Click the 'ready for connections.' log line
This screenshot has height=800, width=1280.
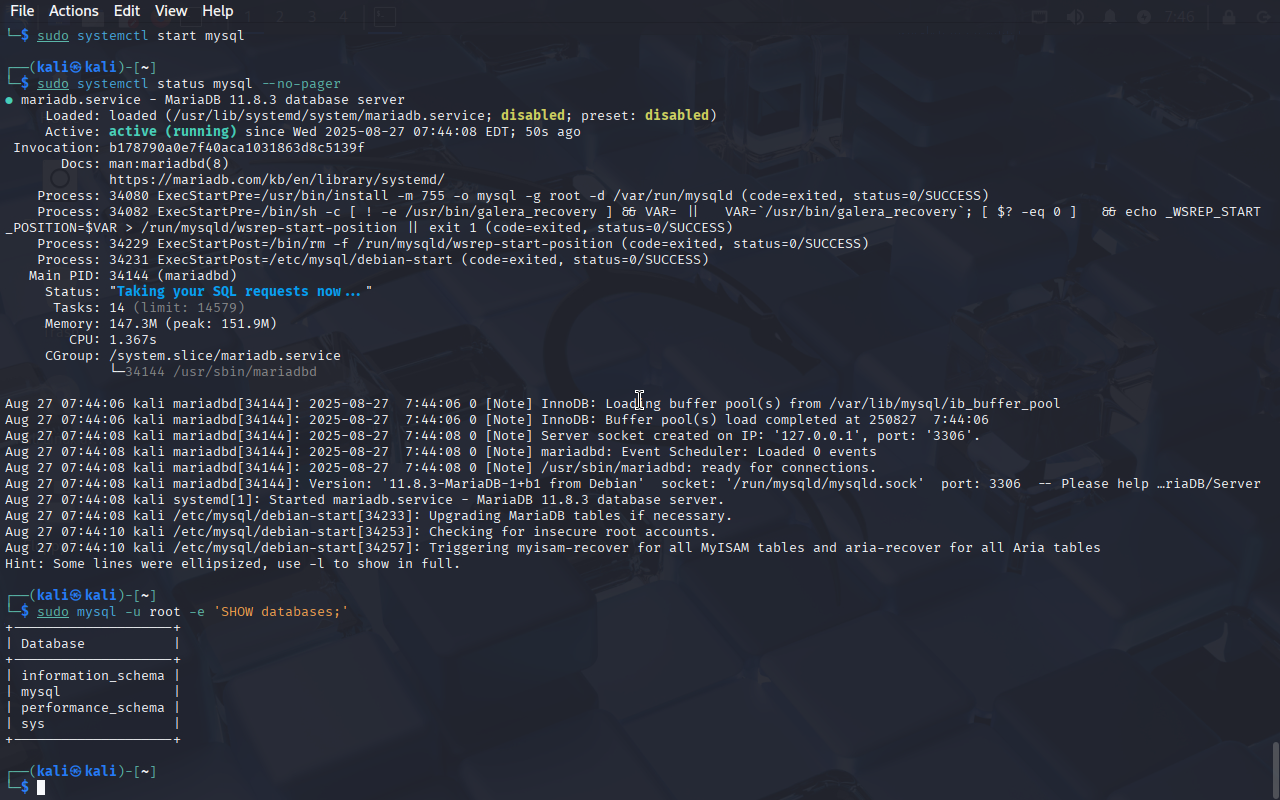coord(441,468)
